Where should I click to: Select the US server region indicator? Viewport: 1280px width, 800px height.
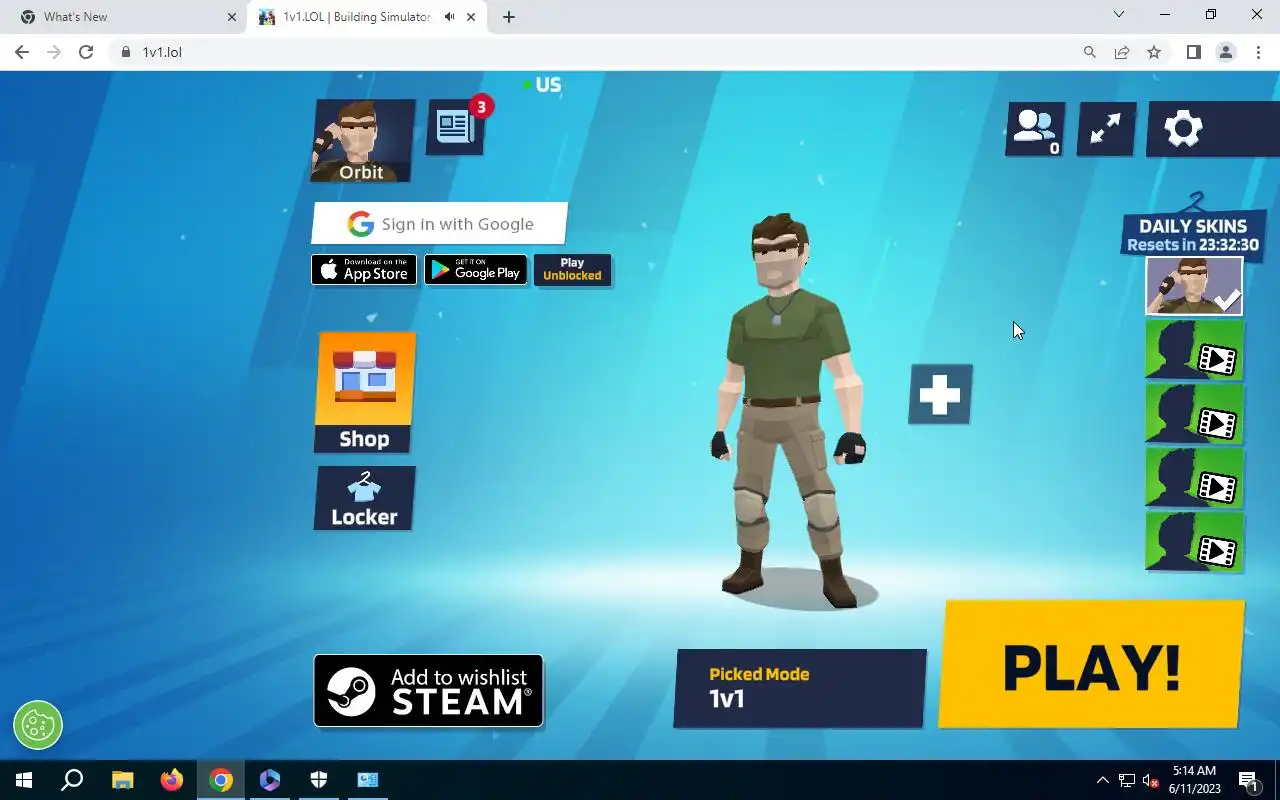pos(542,85)
